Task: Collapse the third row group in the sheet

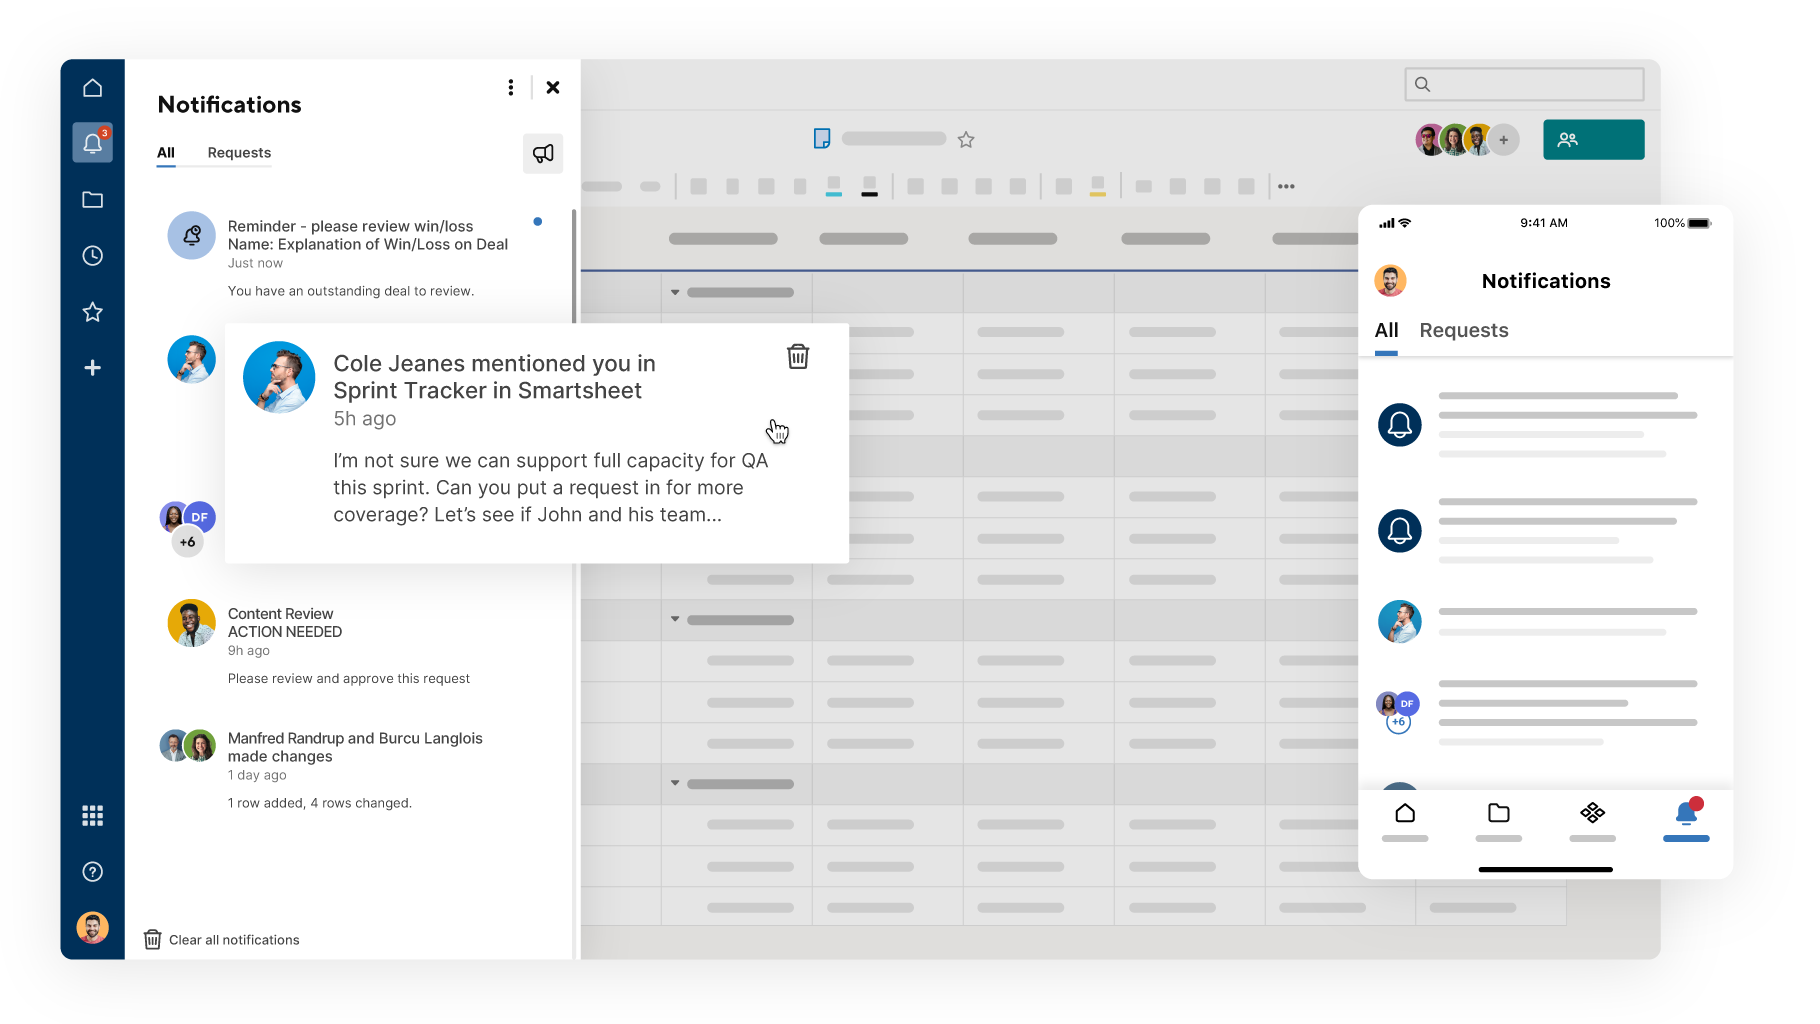Action: 675,783
